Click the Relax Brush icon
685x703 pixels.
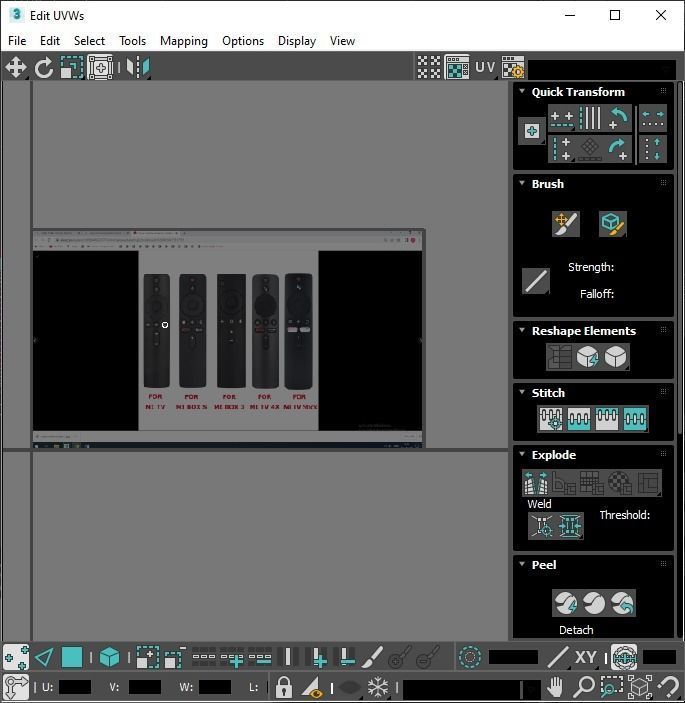[x=612, y=224]
